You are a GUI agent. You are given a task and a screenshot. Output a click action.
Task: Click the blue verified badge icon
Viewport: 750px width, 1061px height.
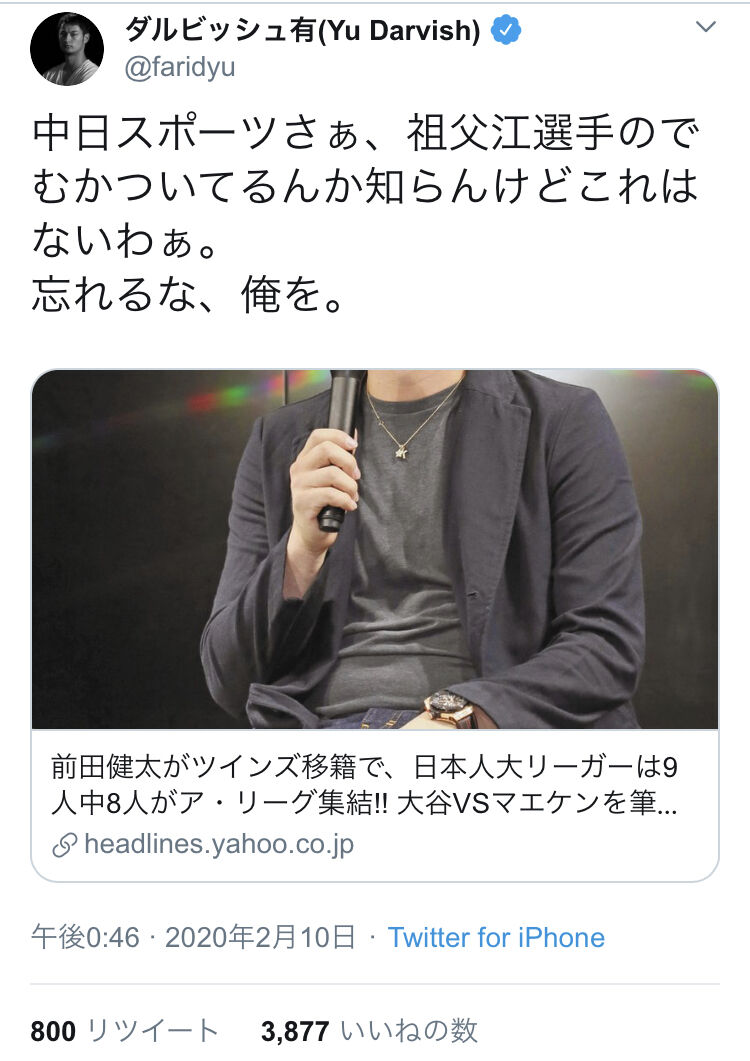pyautogui.click(x=505, y=30)
